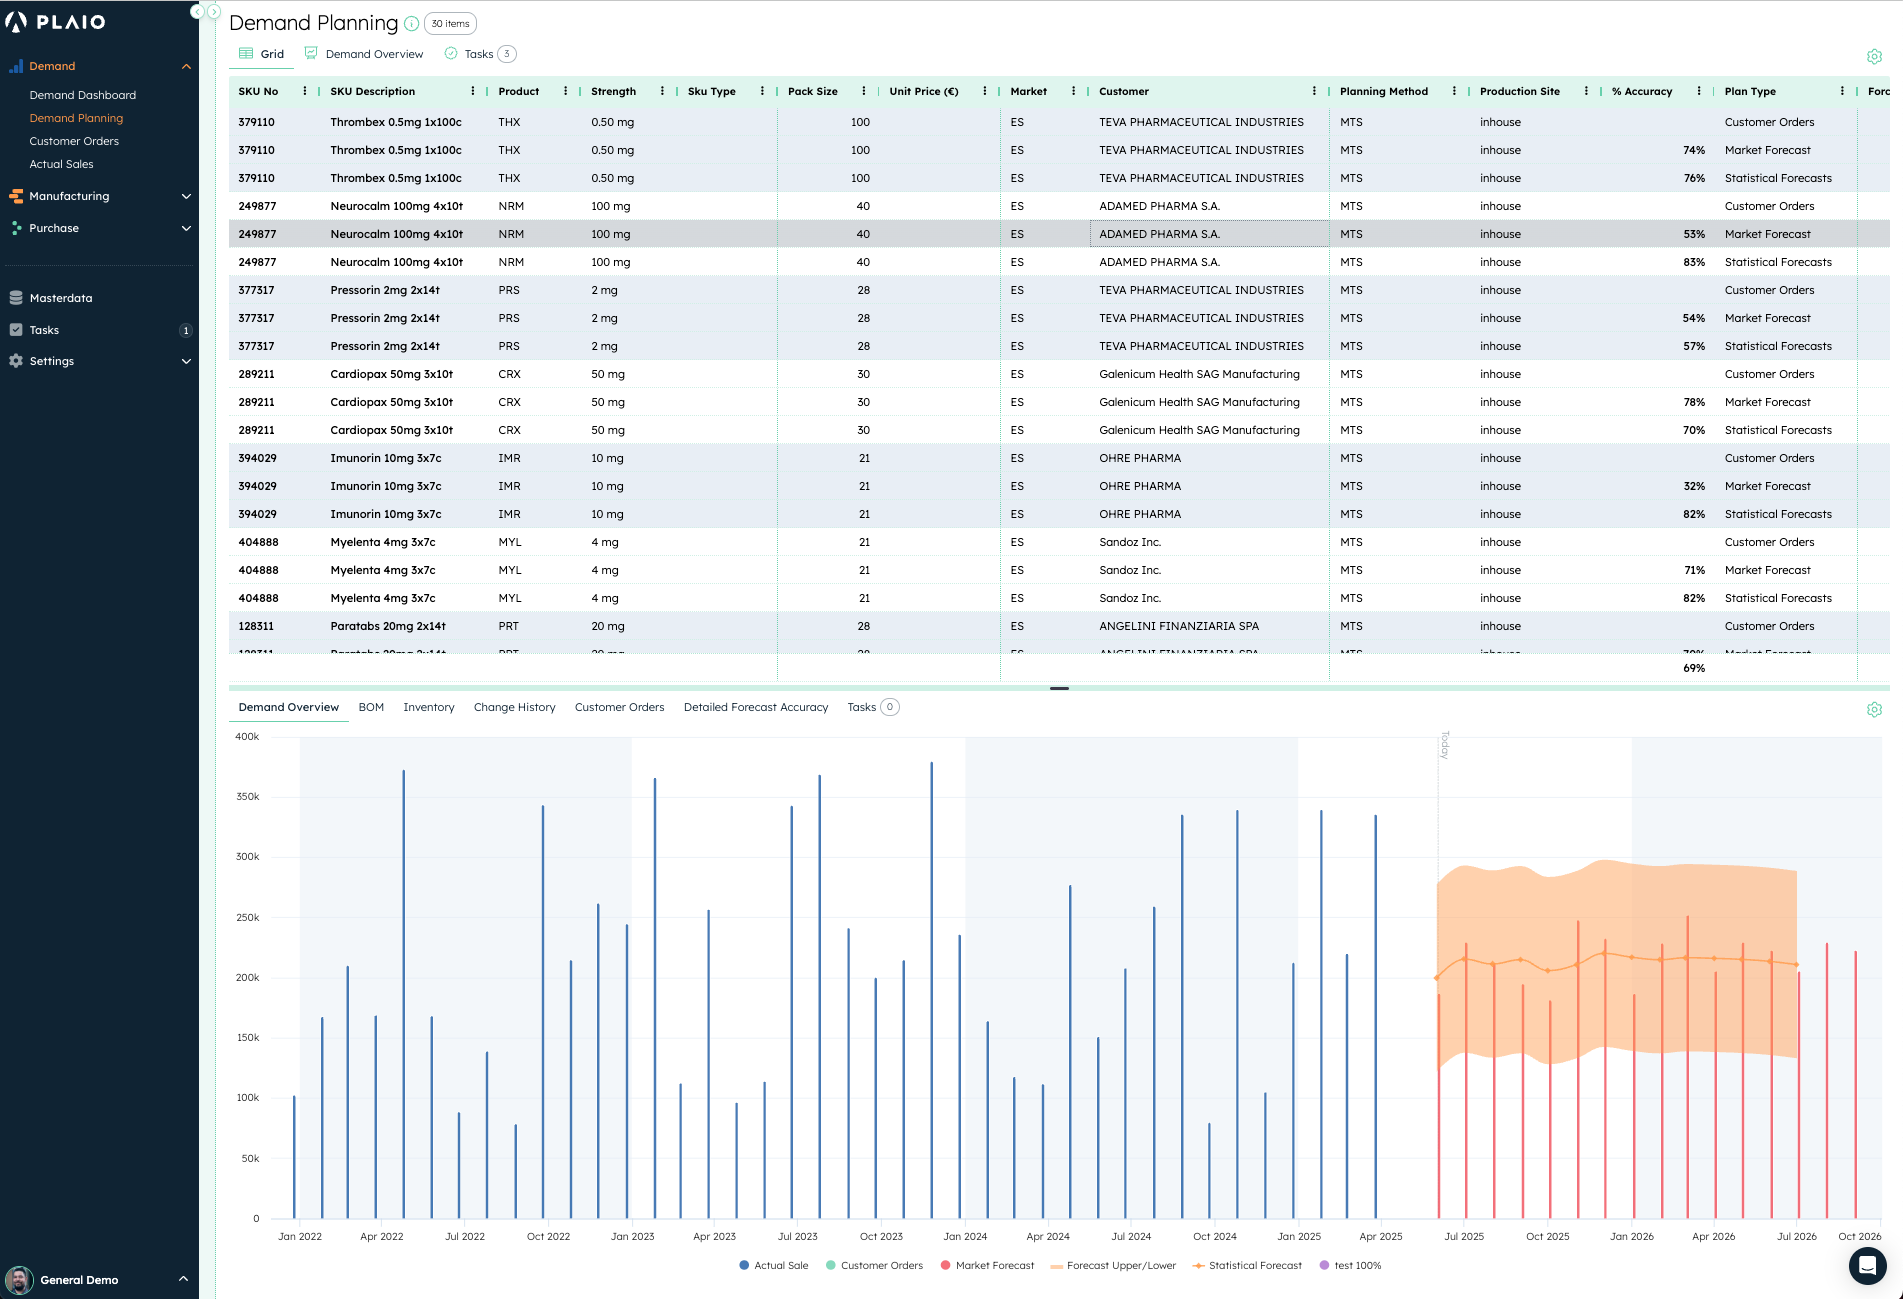Open the chat support bubble icon
The height and width of the screenshot is (1299, 1903).
coord(1866,1266)
